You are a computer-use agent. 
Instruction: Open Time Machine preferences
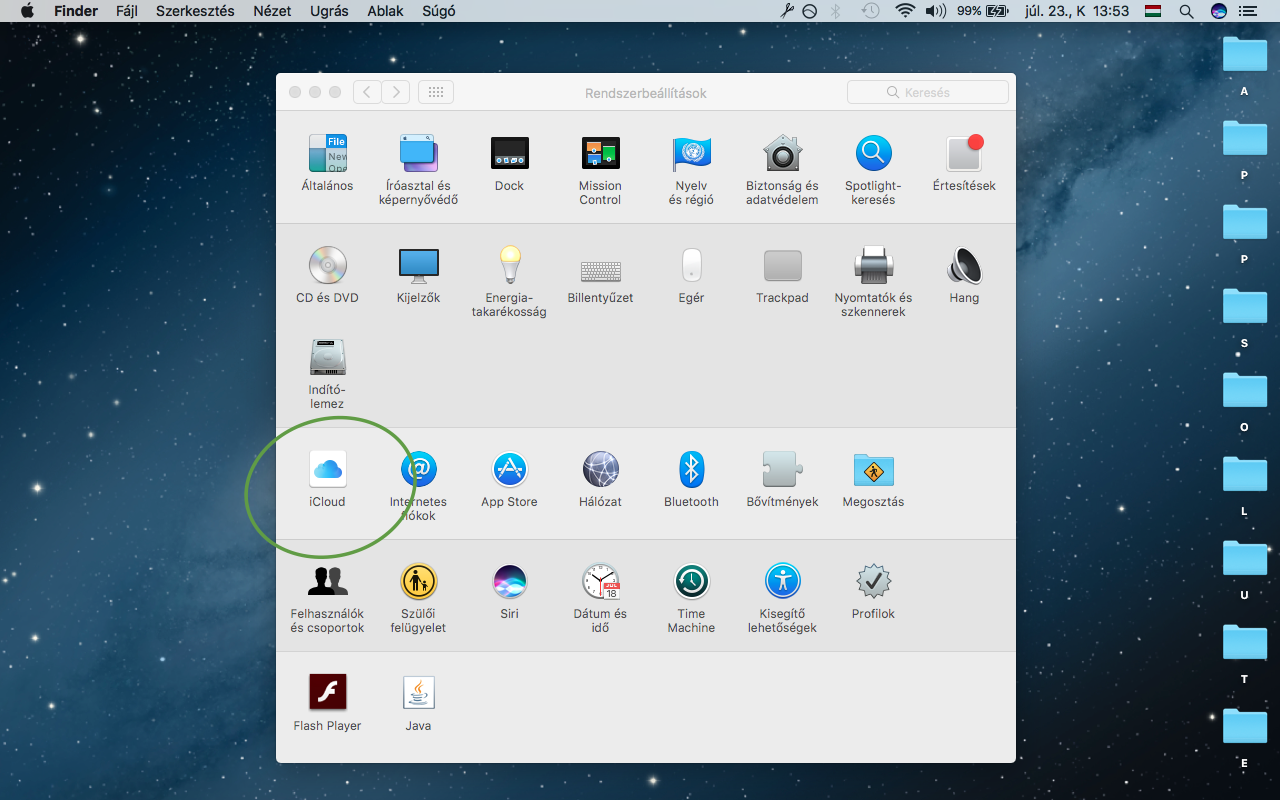(691, 598)
